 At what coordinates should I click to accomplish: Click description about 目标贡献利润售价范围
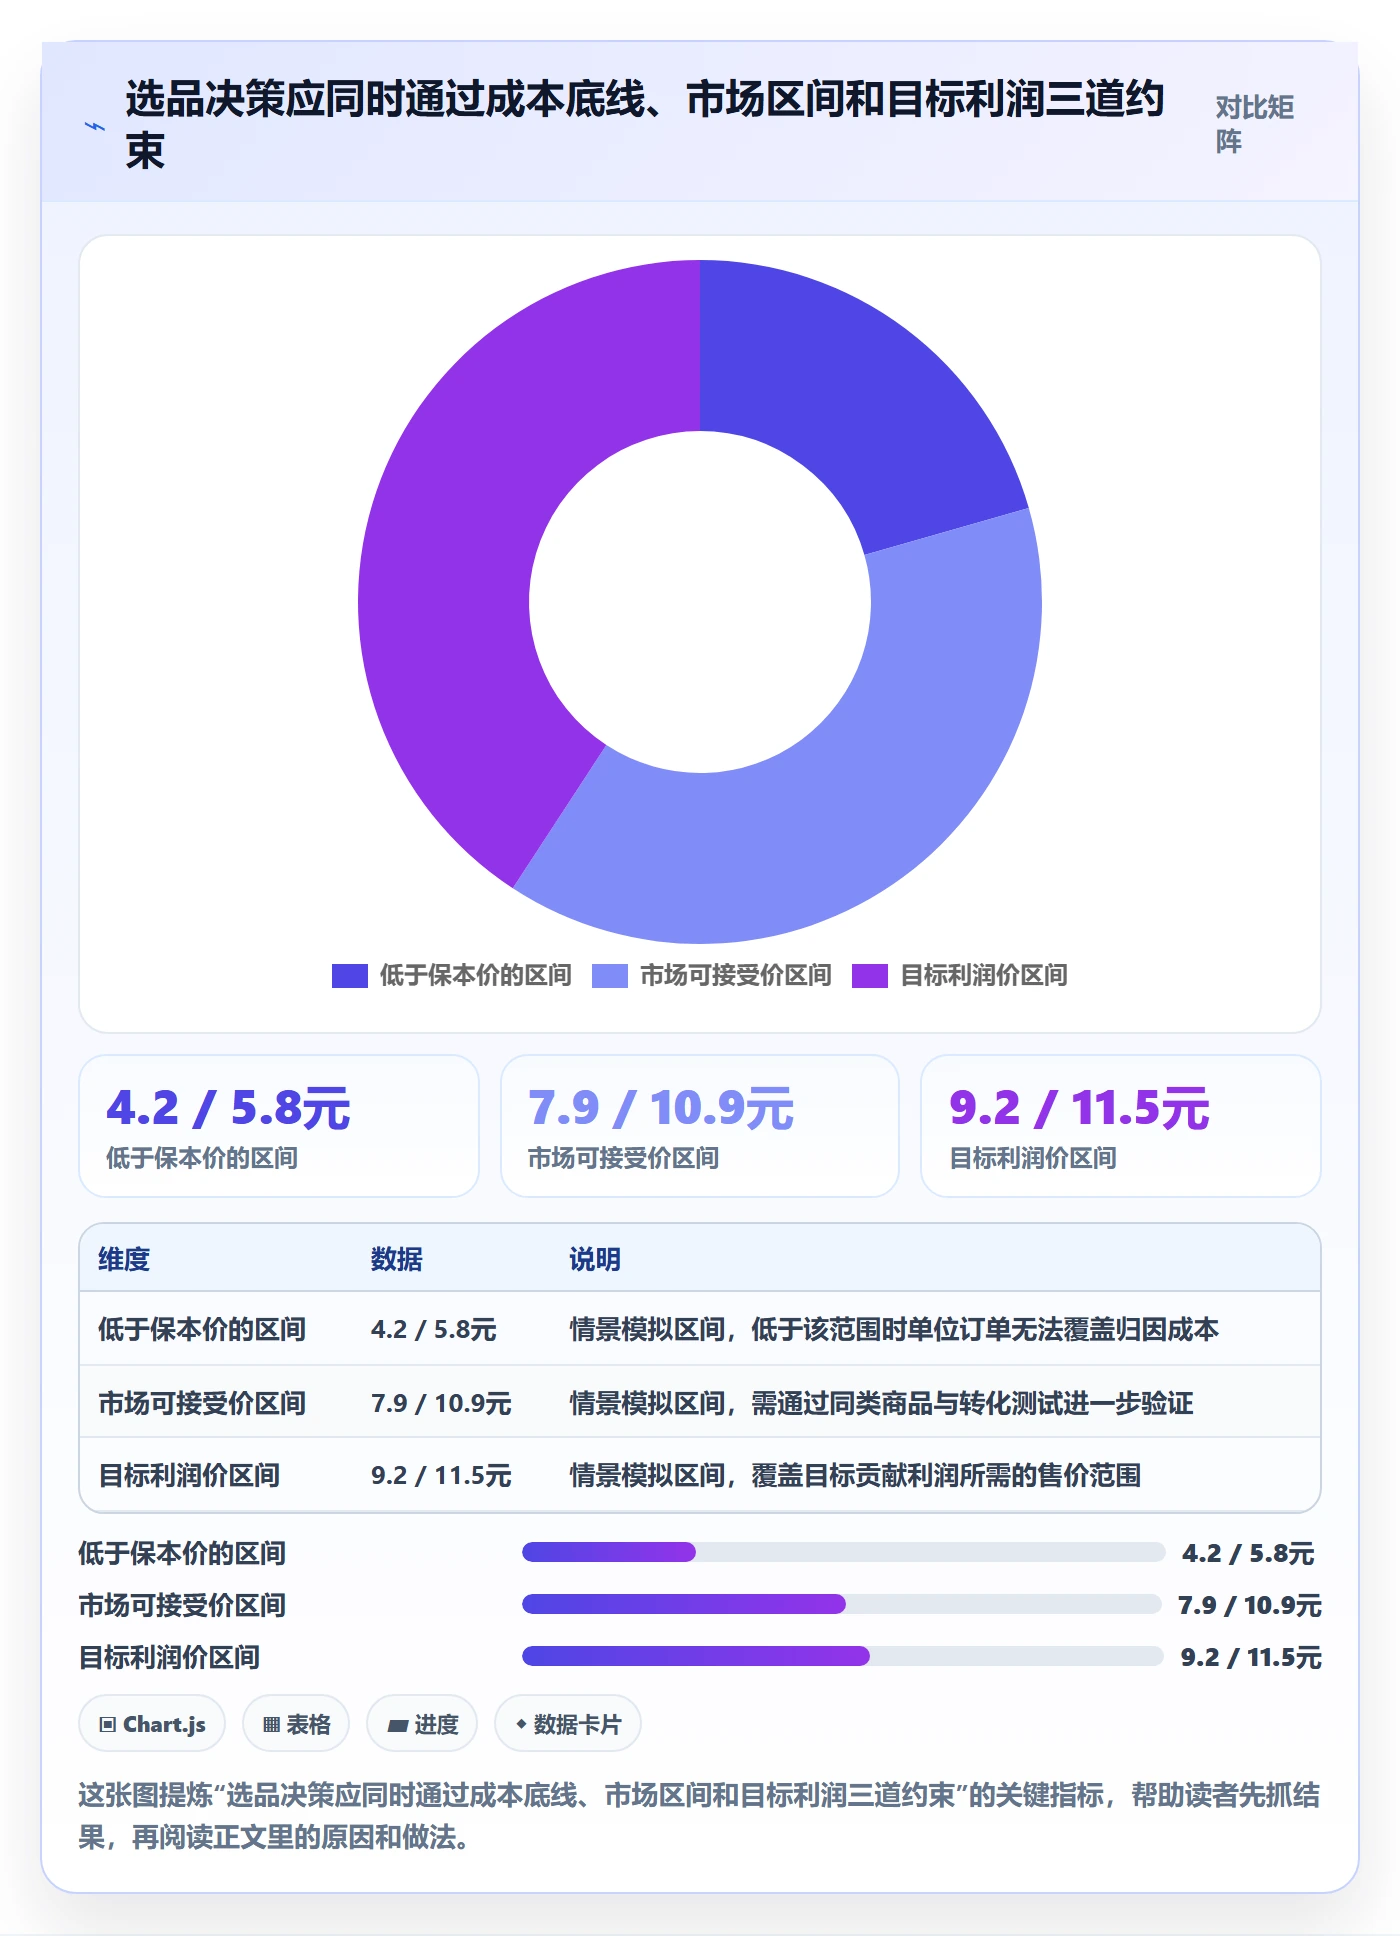[855, 1475]
